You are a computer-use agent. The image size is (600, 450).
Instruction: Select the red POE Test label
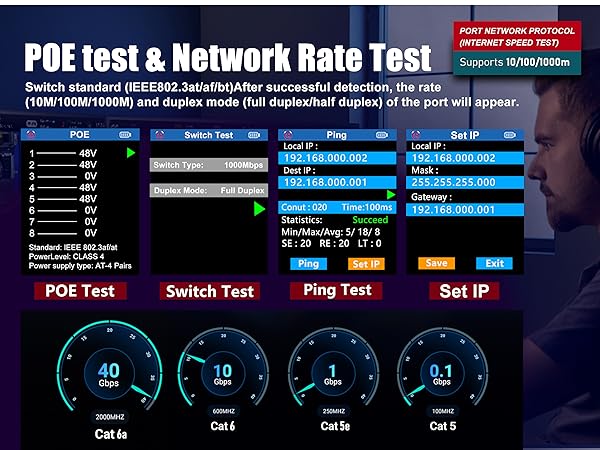coord(80,291)
